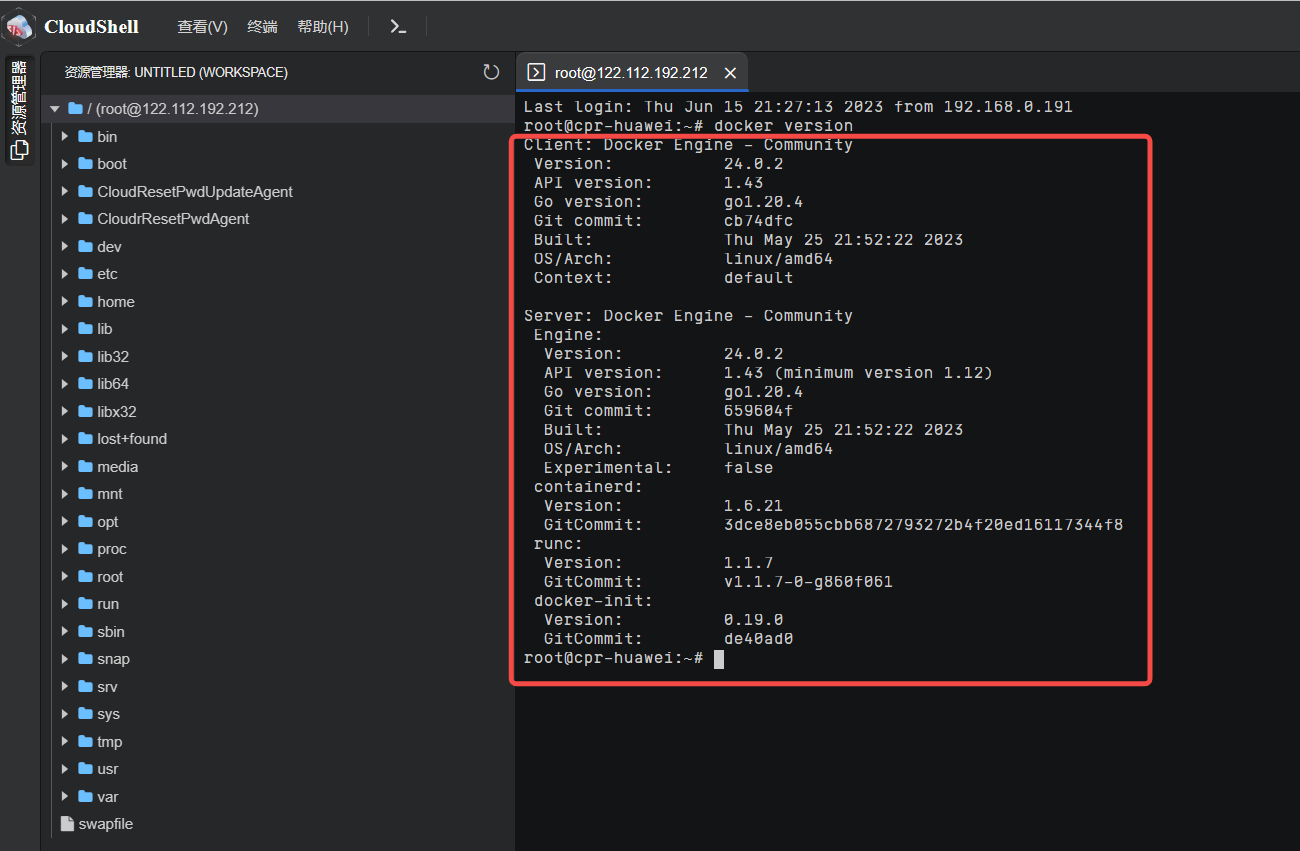Click the Experimental 'false' value

click(748, 468)
